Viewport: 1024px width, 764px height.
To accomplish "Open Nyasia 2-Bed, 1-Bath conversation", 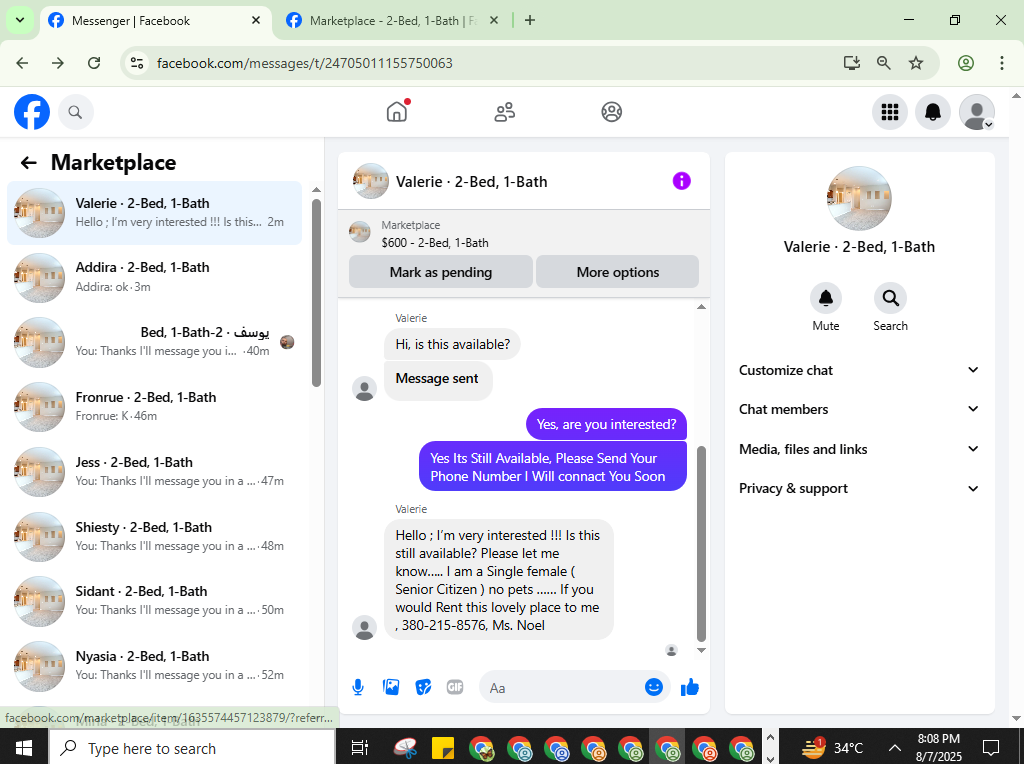I will (154, 665).
